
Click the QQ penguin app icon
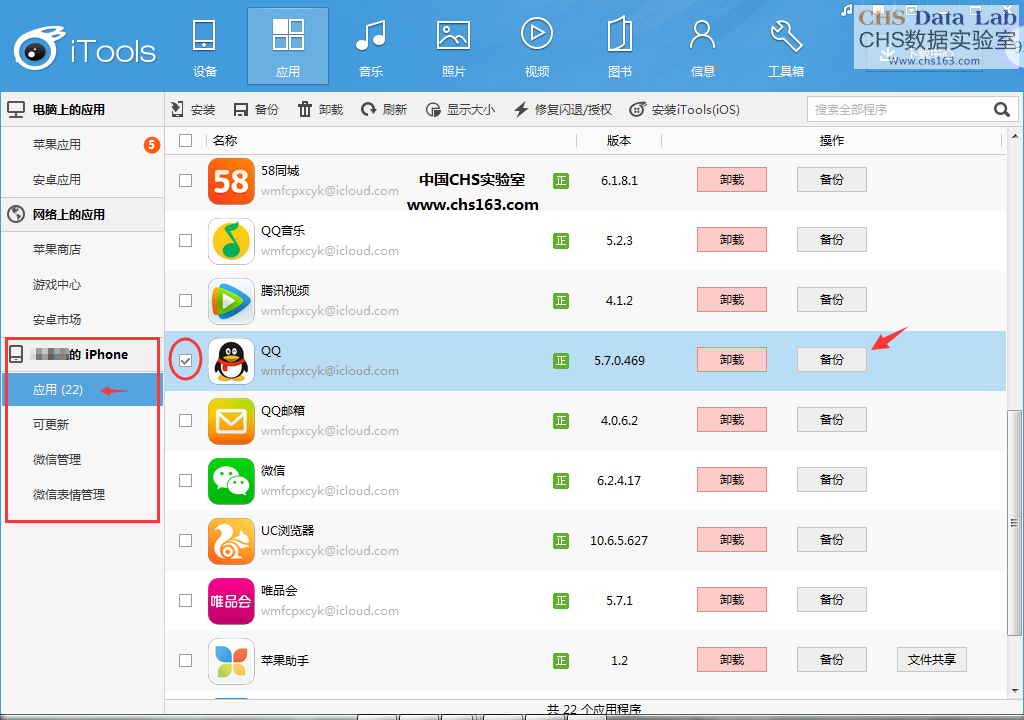pos(231,361)
